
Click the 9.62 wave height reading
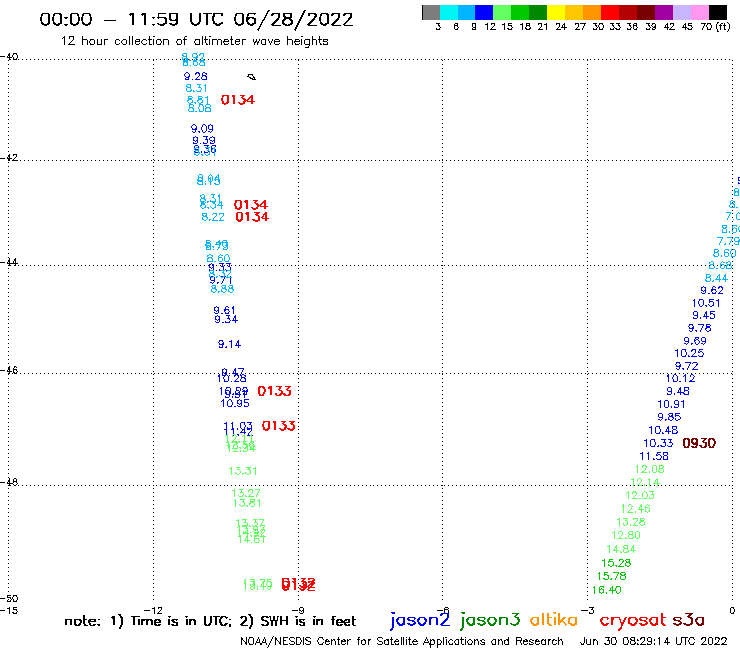coord(712,290)
